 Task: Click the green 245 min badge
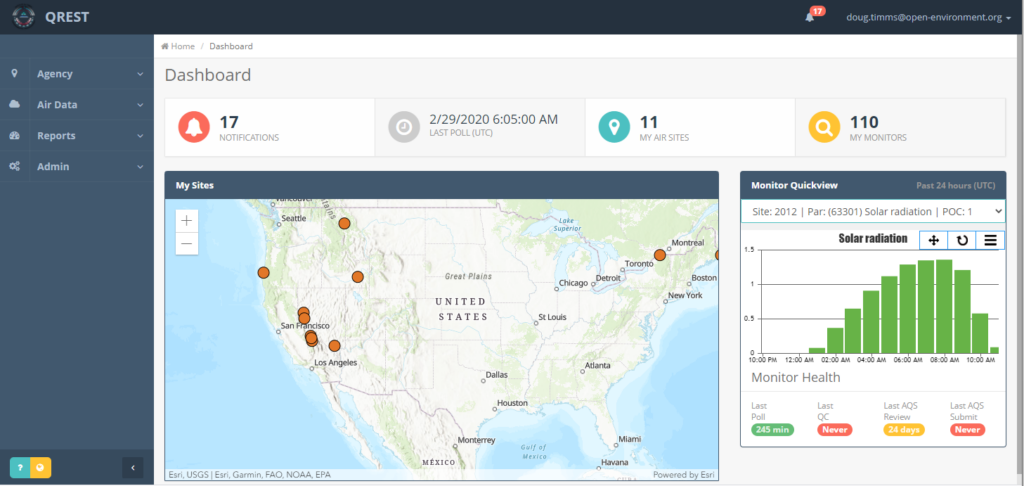coord(773,430)
